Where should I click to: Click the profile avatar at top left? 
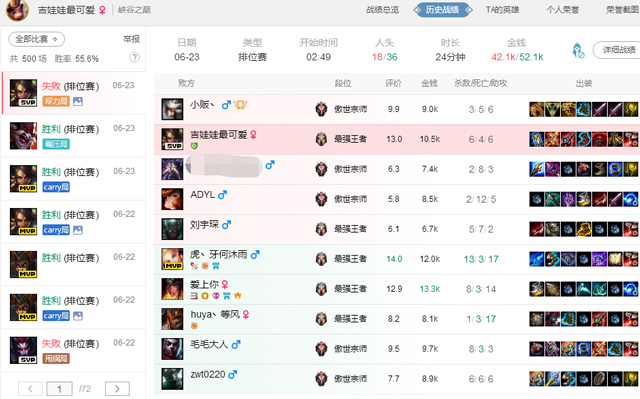17,10
